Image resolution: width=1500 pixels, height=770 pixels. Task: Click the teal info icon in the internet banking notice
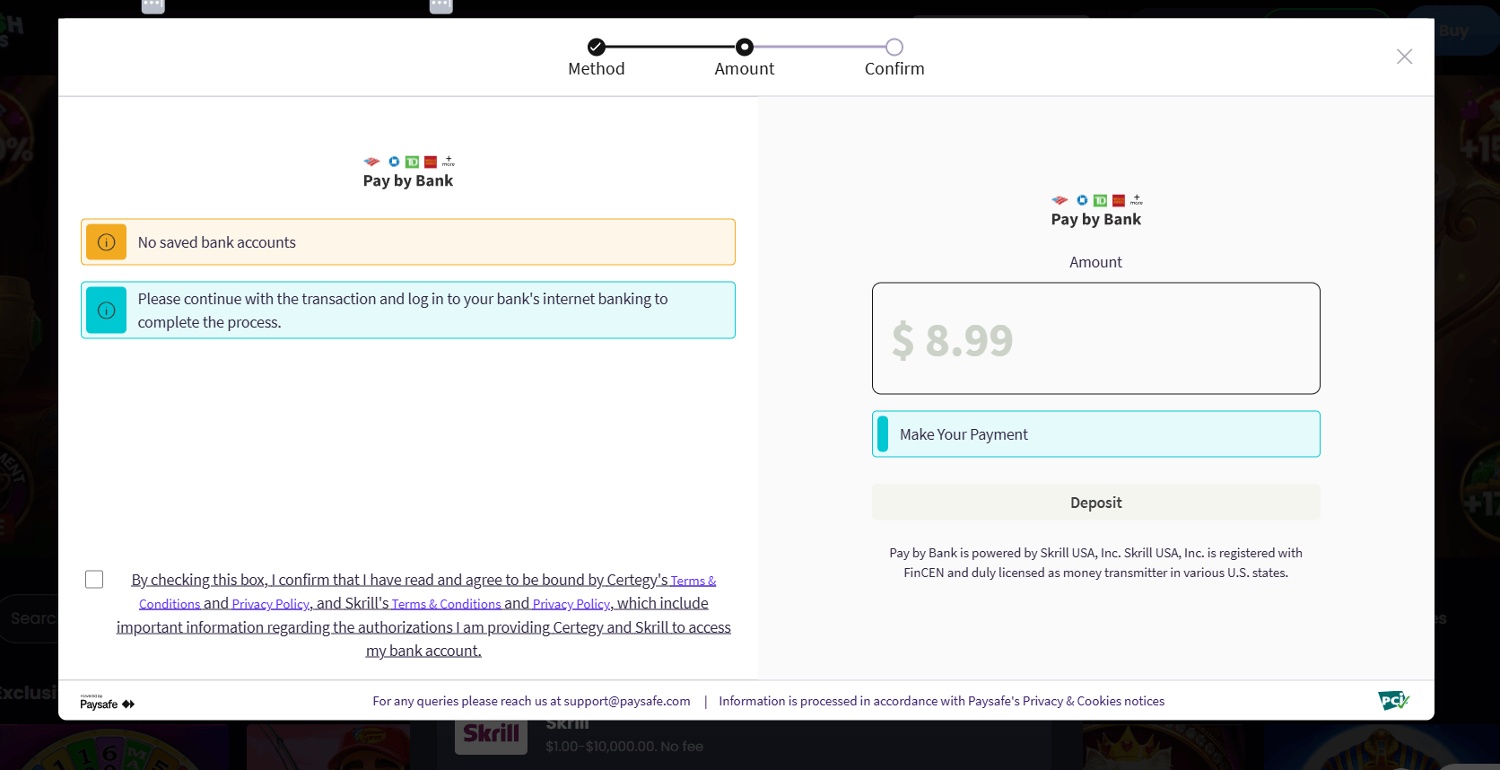(x=106, y=310)
